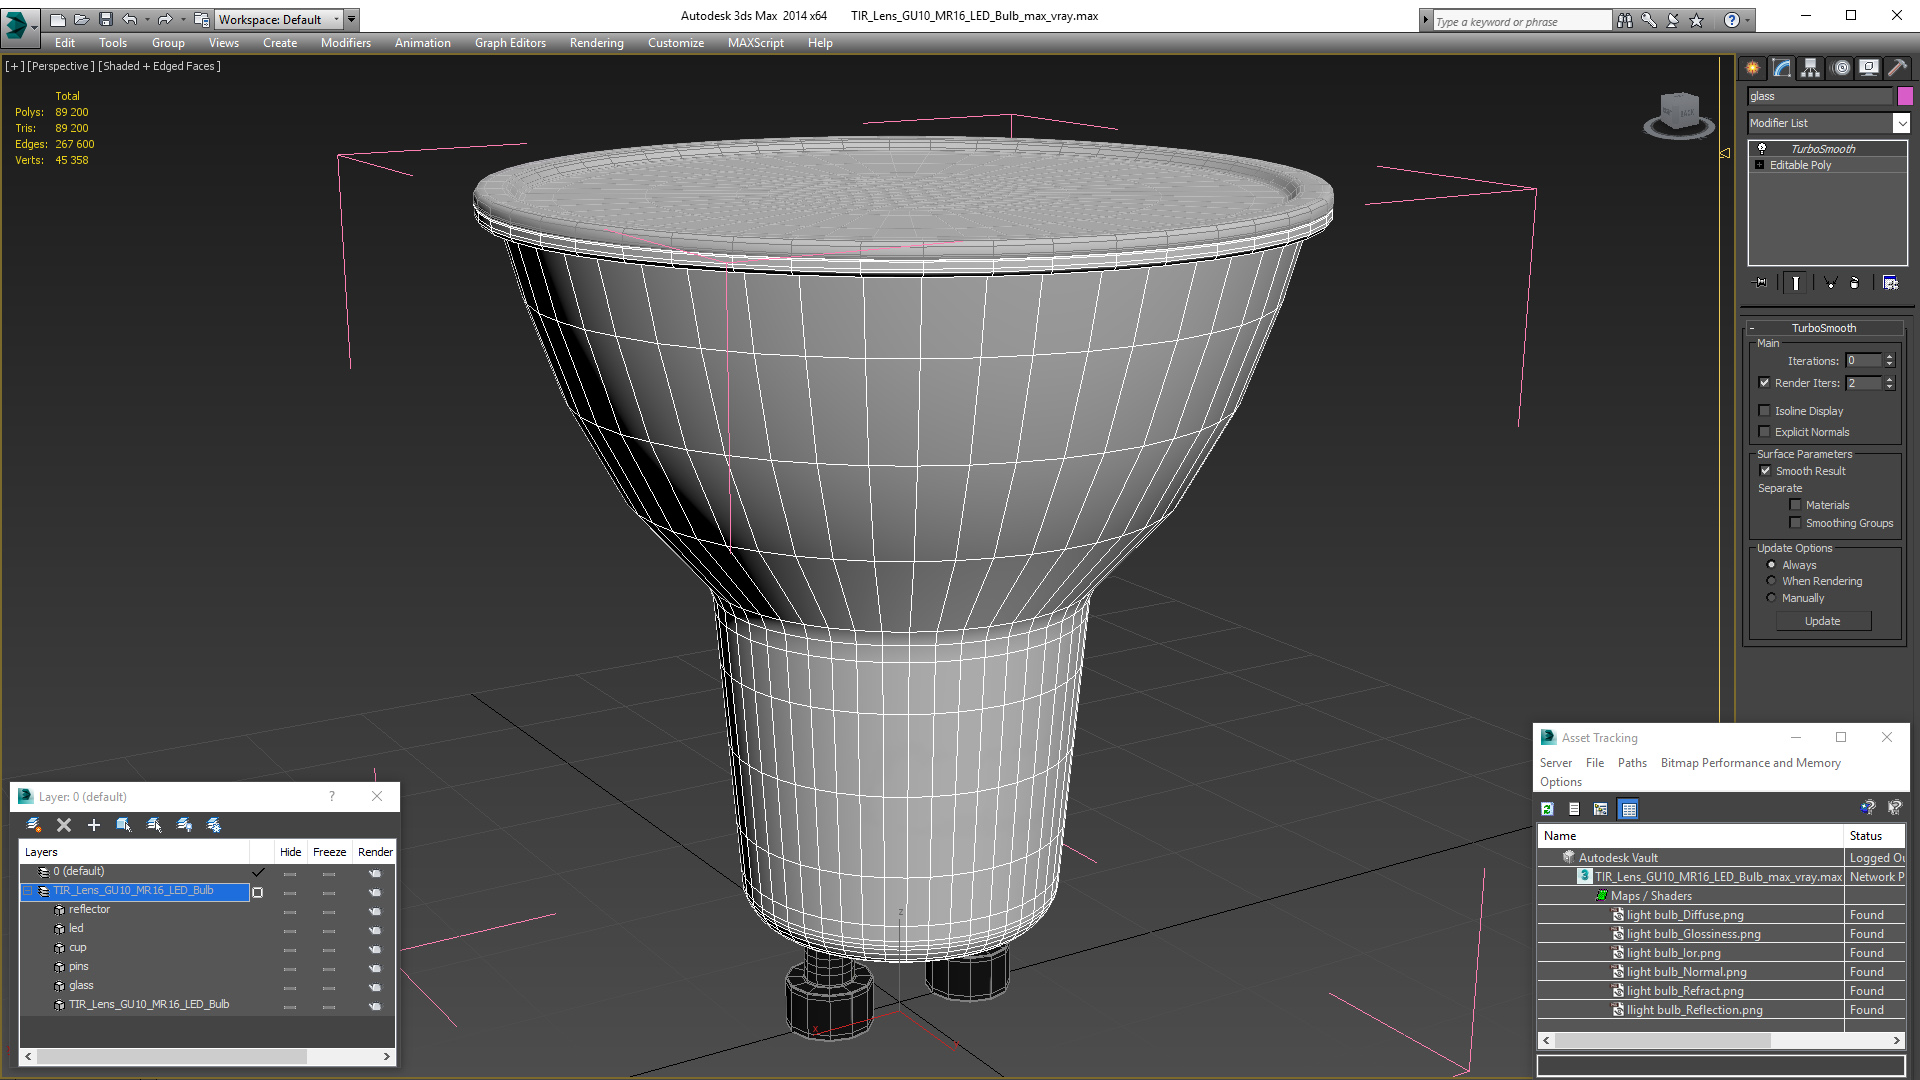Open the Utilities hammer panel tab
The width and height of the screenshot is (1920, 1080).
point(1897,68)
